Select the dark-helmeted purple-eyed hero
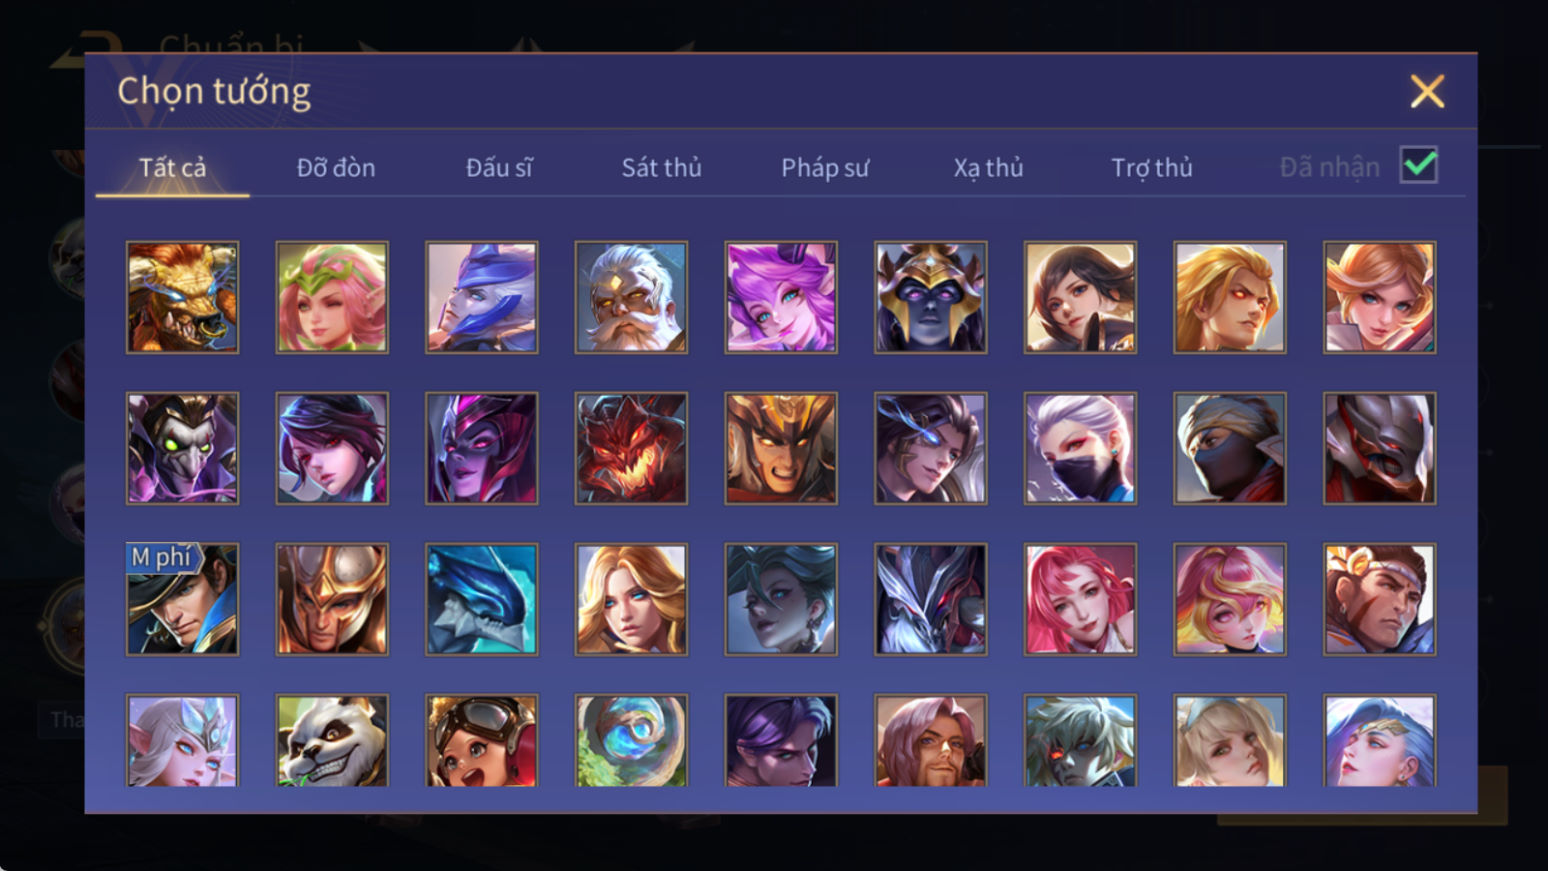This screenshot has height=871, width=1548. tap(930, 297)
